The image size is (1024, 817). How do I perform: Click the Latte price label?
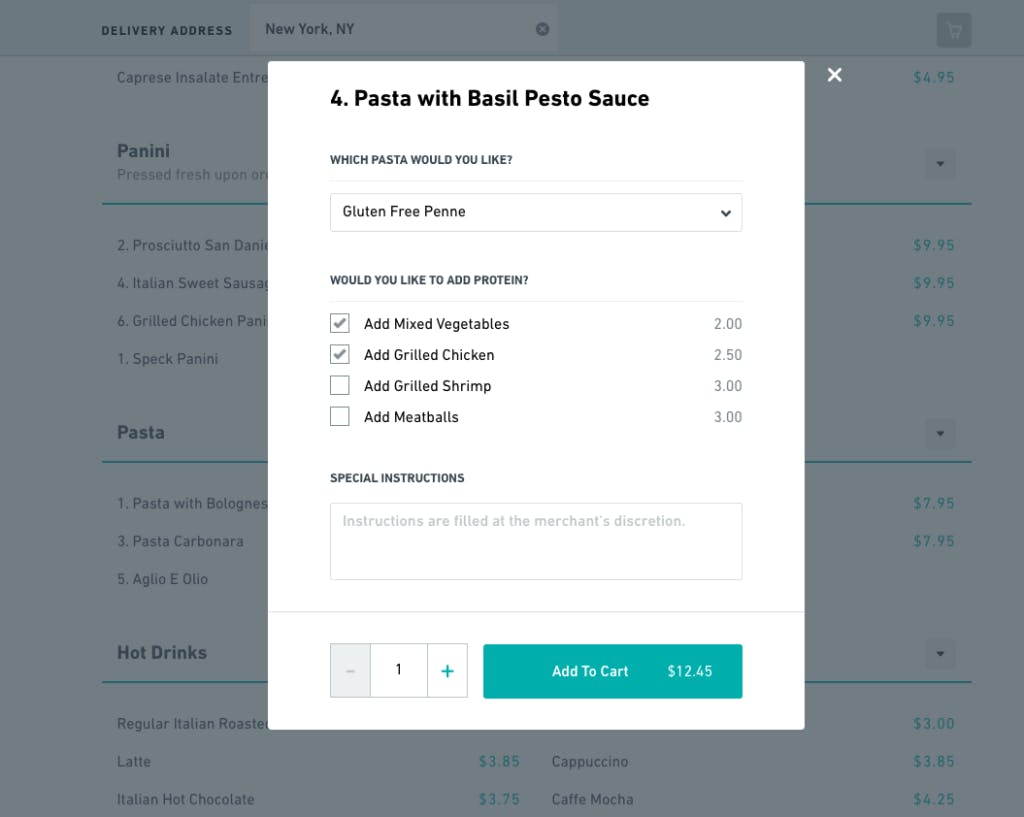499,761
